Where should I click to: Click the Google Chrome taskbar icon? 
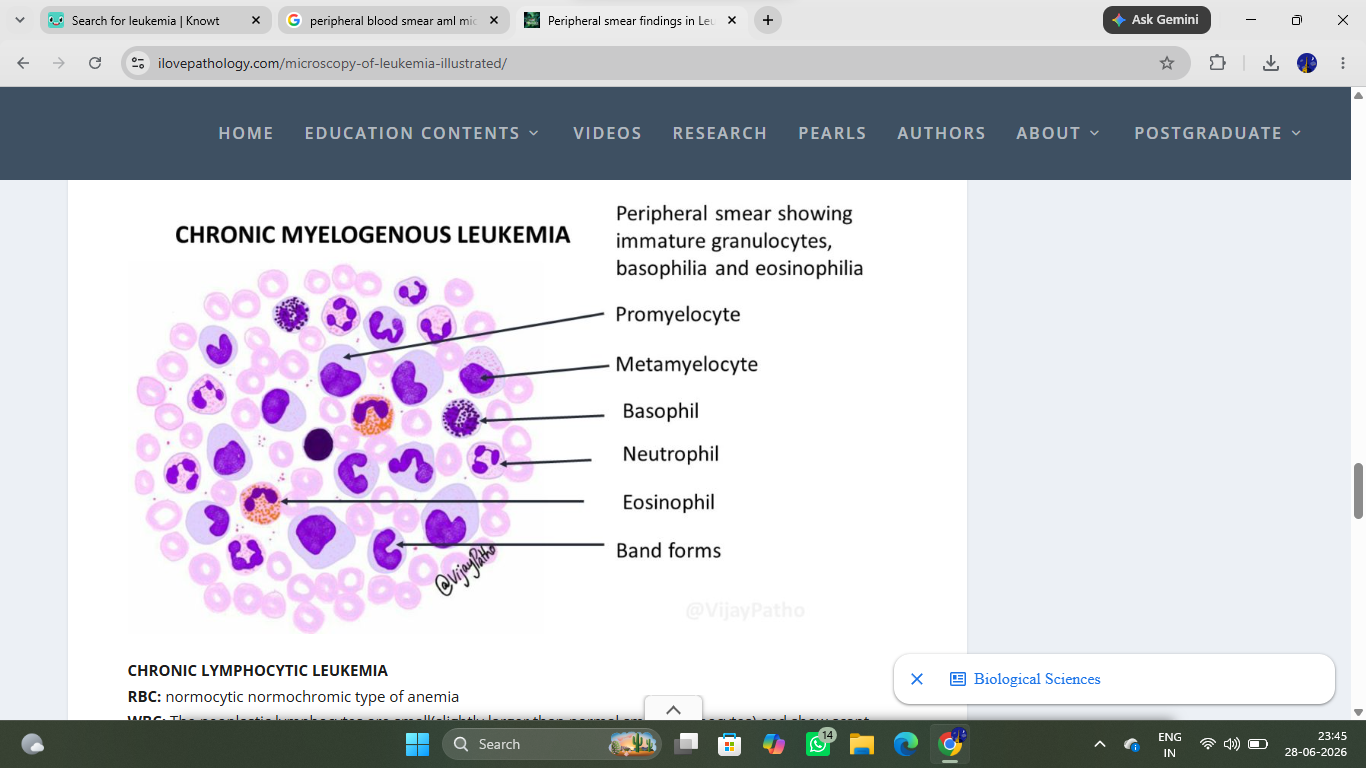point(950,744)
